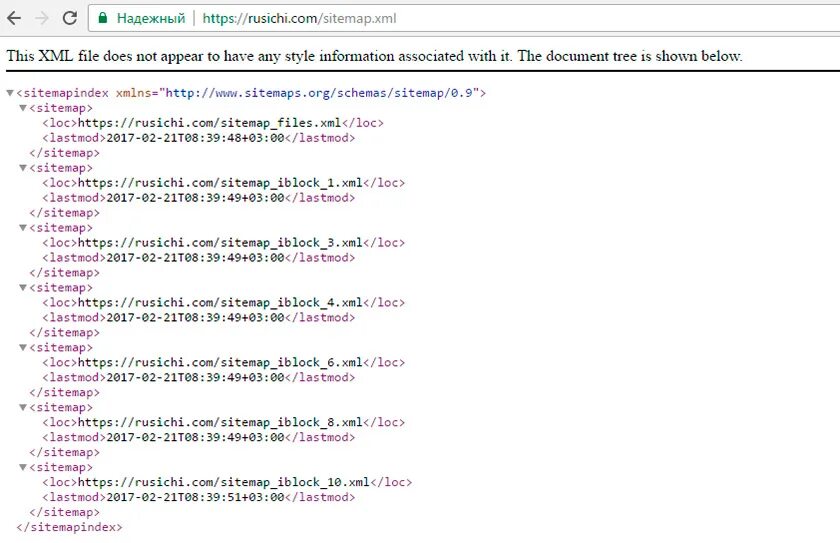
Task: Click lastmod value under sitemap_iblock_4.xml
Action: pyautogui.click(x=196, y=318)
